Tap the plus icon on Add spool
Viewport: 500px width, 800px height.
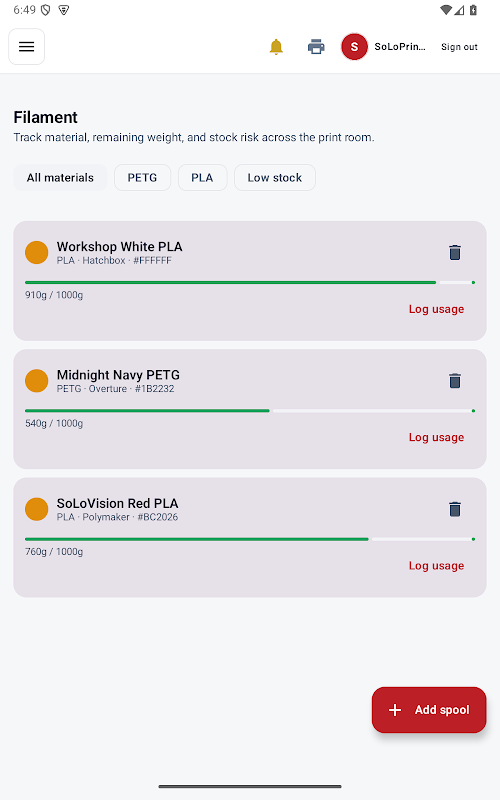click(x=395, y=710)
